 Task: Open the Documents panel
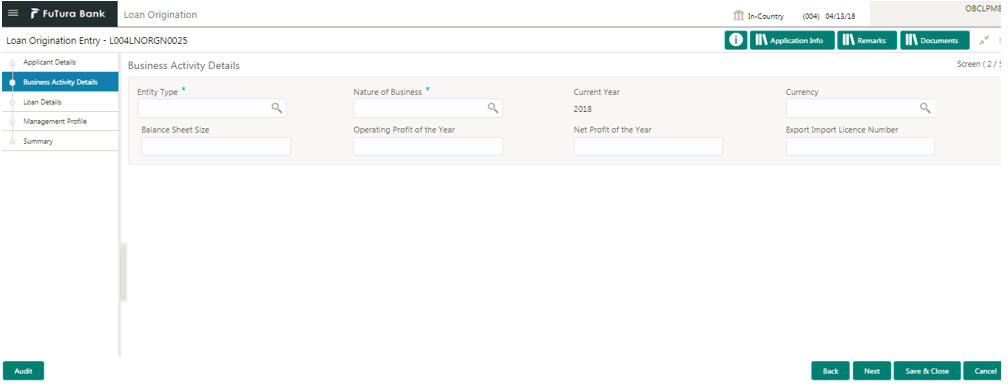click(x=935, y=40)
